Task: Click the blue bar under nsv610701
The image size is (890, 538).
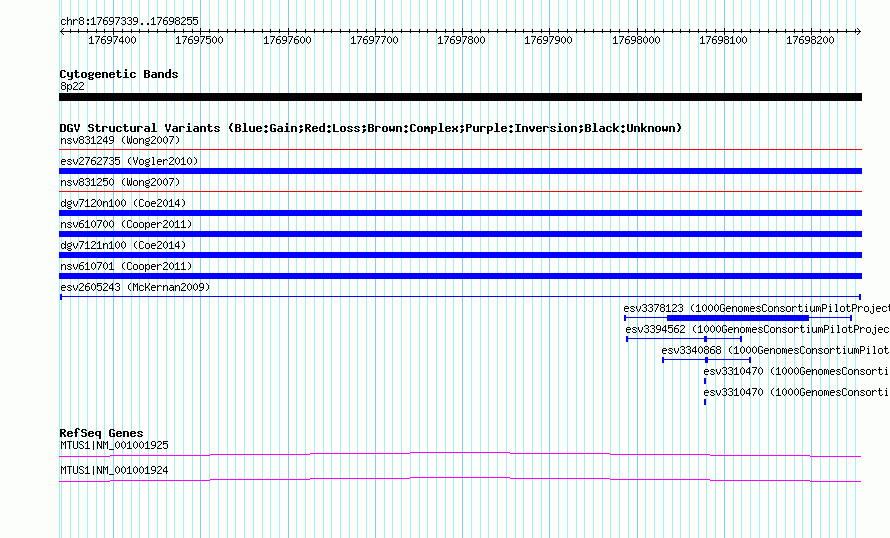Action: [x=460, y=276]
